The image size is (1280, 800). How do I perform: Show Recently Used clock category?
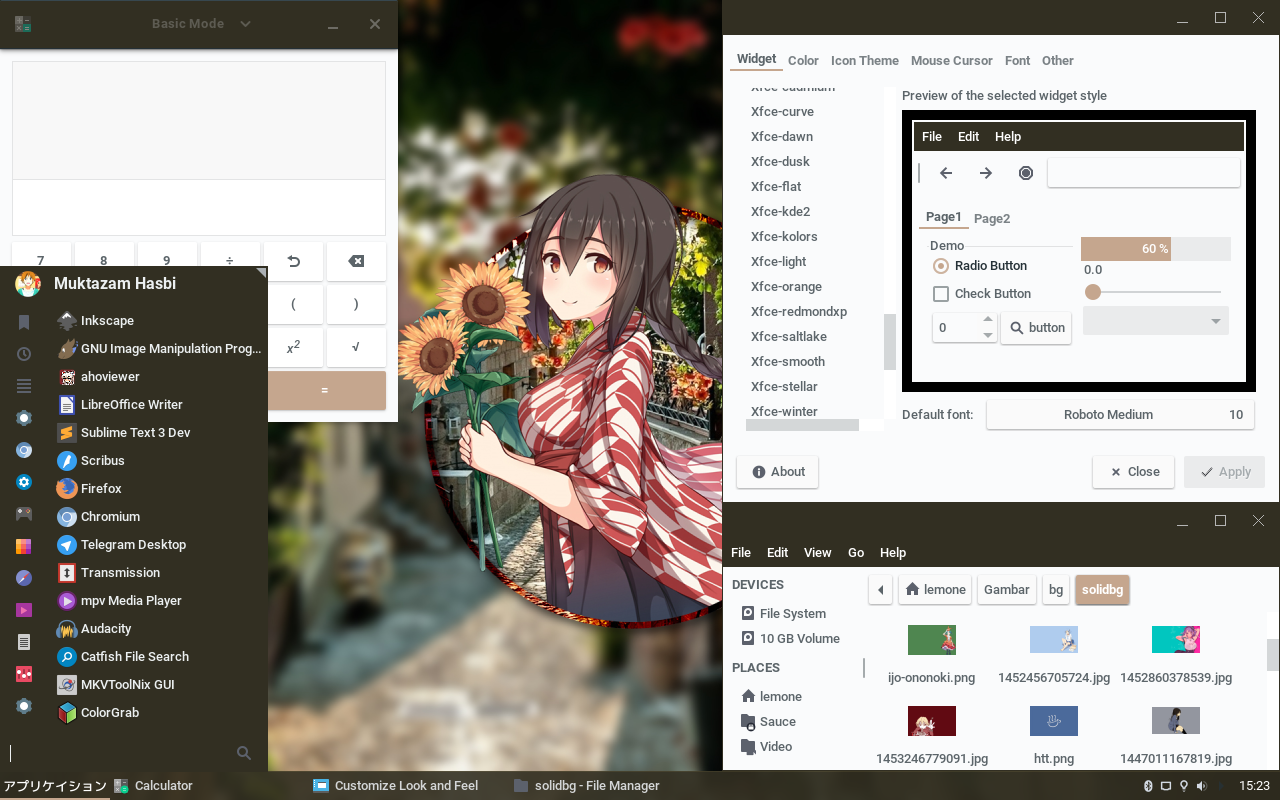(x=24, y=354)
